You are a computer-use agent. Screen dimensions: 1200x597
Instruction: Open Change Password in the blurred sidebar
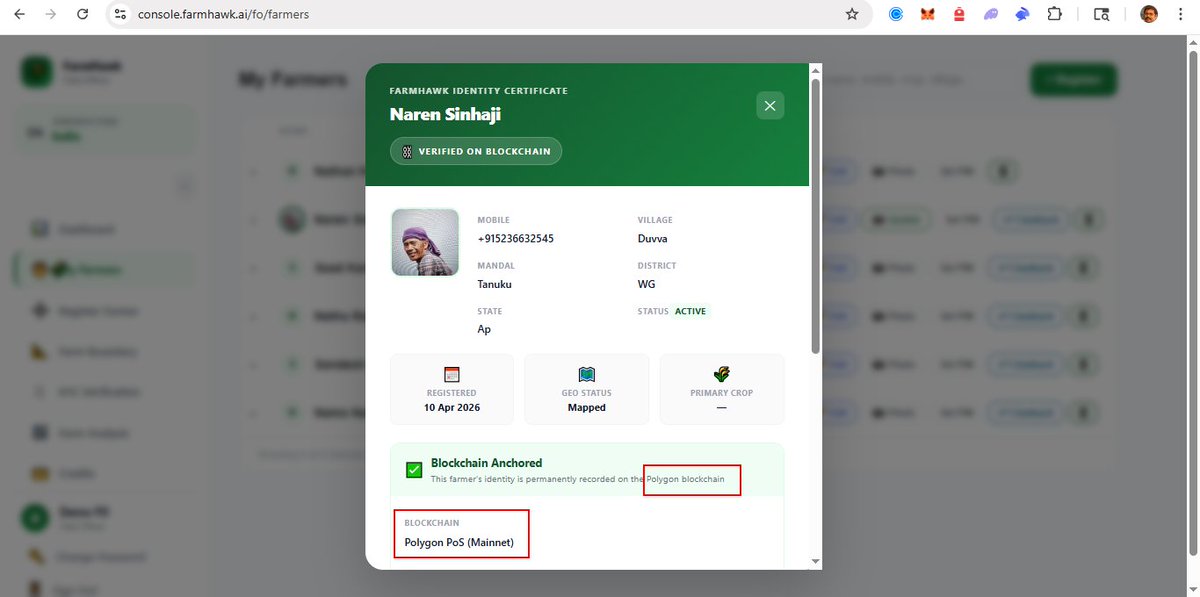coord(100,557)
